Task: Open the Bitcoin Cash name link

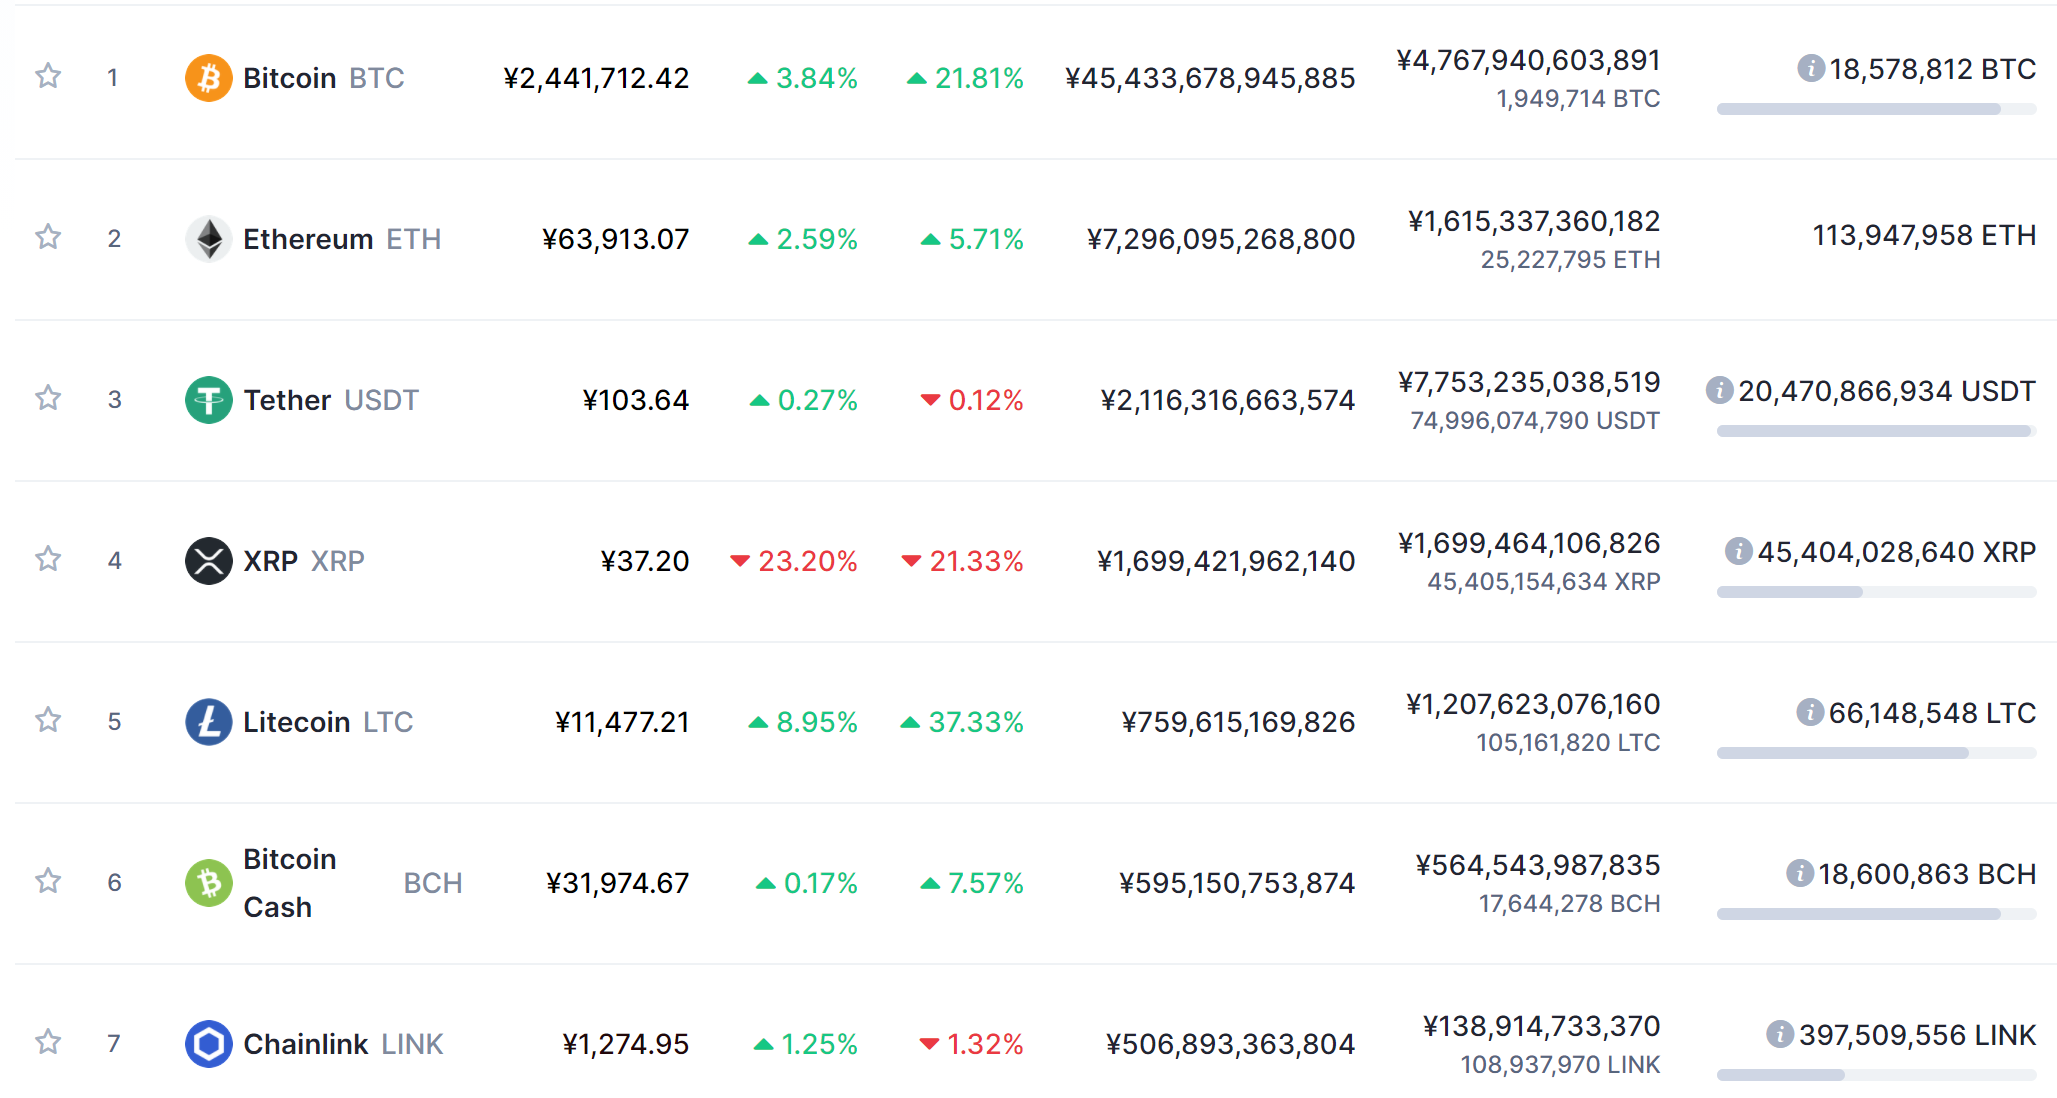Action: tap(290, 883)
